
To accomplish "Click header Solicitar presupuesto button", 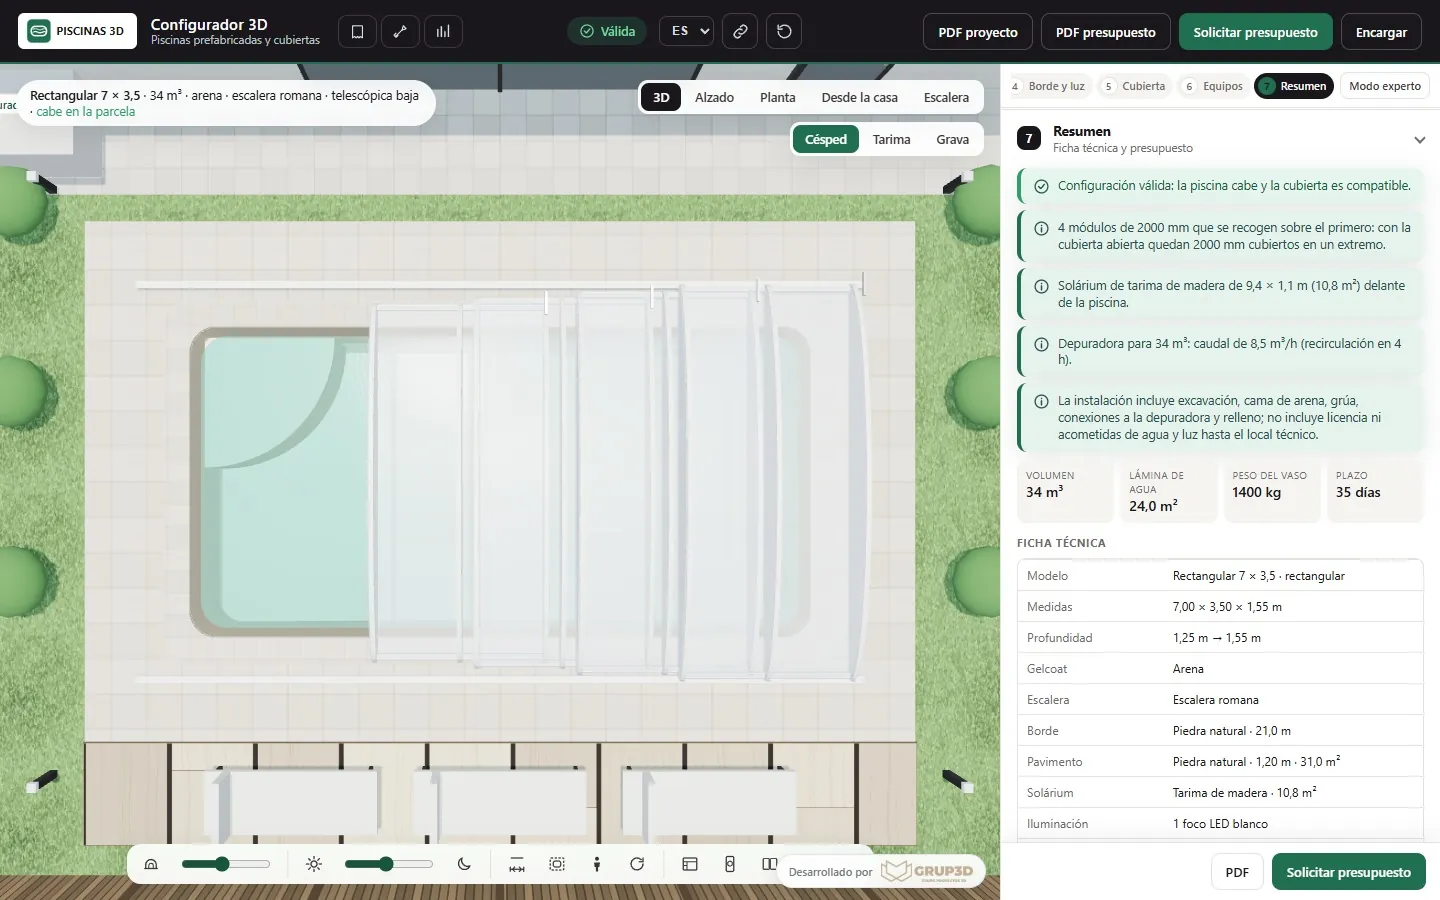I will coord(1255,32).
